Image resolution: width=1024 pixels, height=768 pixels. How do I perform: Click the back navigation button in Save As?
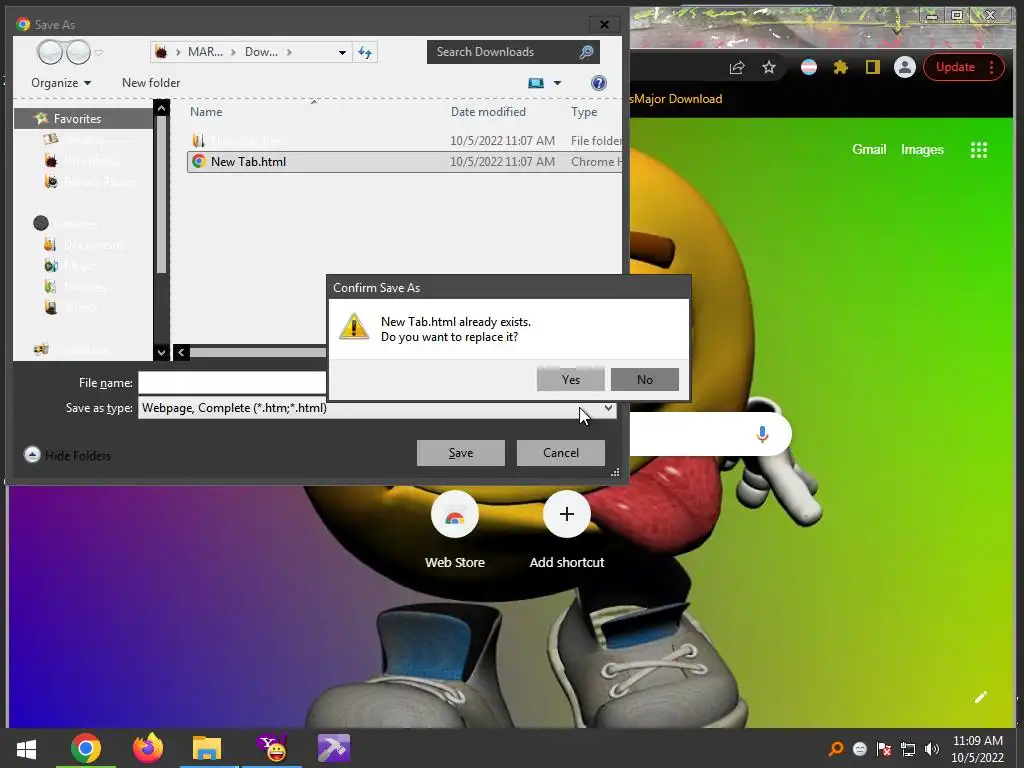click(50, 52)
